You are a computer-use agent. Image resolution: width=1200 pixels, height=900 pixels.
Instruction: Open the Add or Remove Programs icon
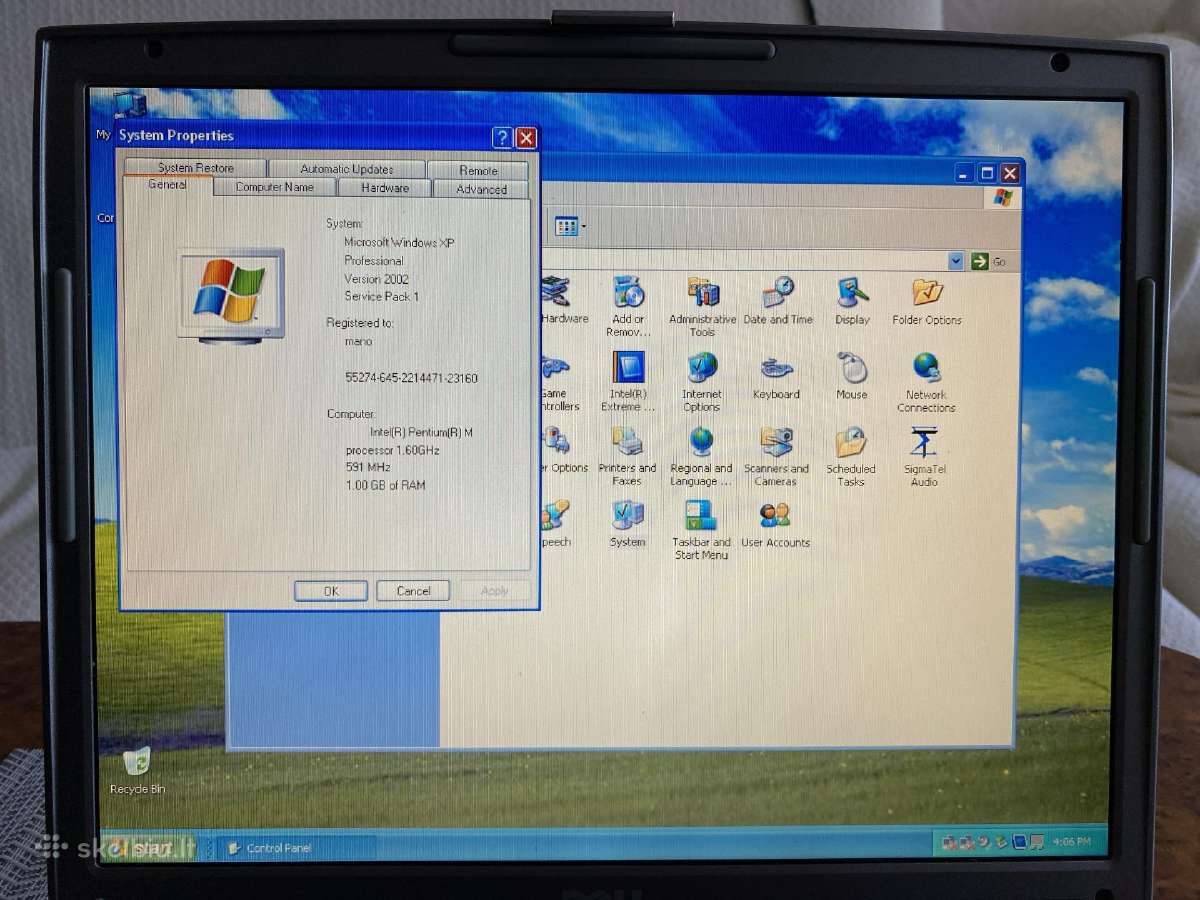tap(627, 305)
